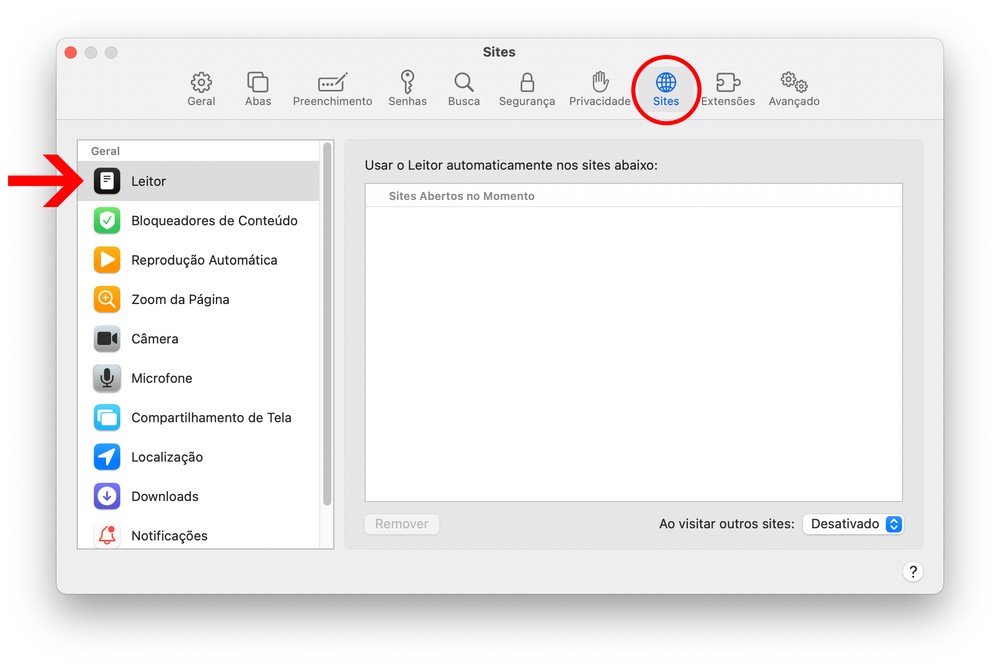Viewport: 1000px width, 669px height.
Task: Expand the Desativado dropdown menu
Action: pyautogui.click(x=853, y=524)
